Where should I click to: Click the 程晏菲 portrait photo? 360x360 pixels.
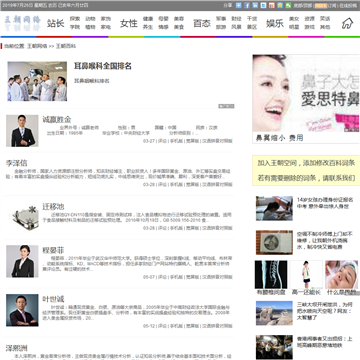[22, 261]
